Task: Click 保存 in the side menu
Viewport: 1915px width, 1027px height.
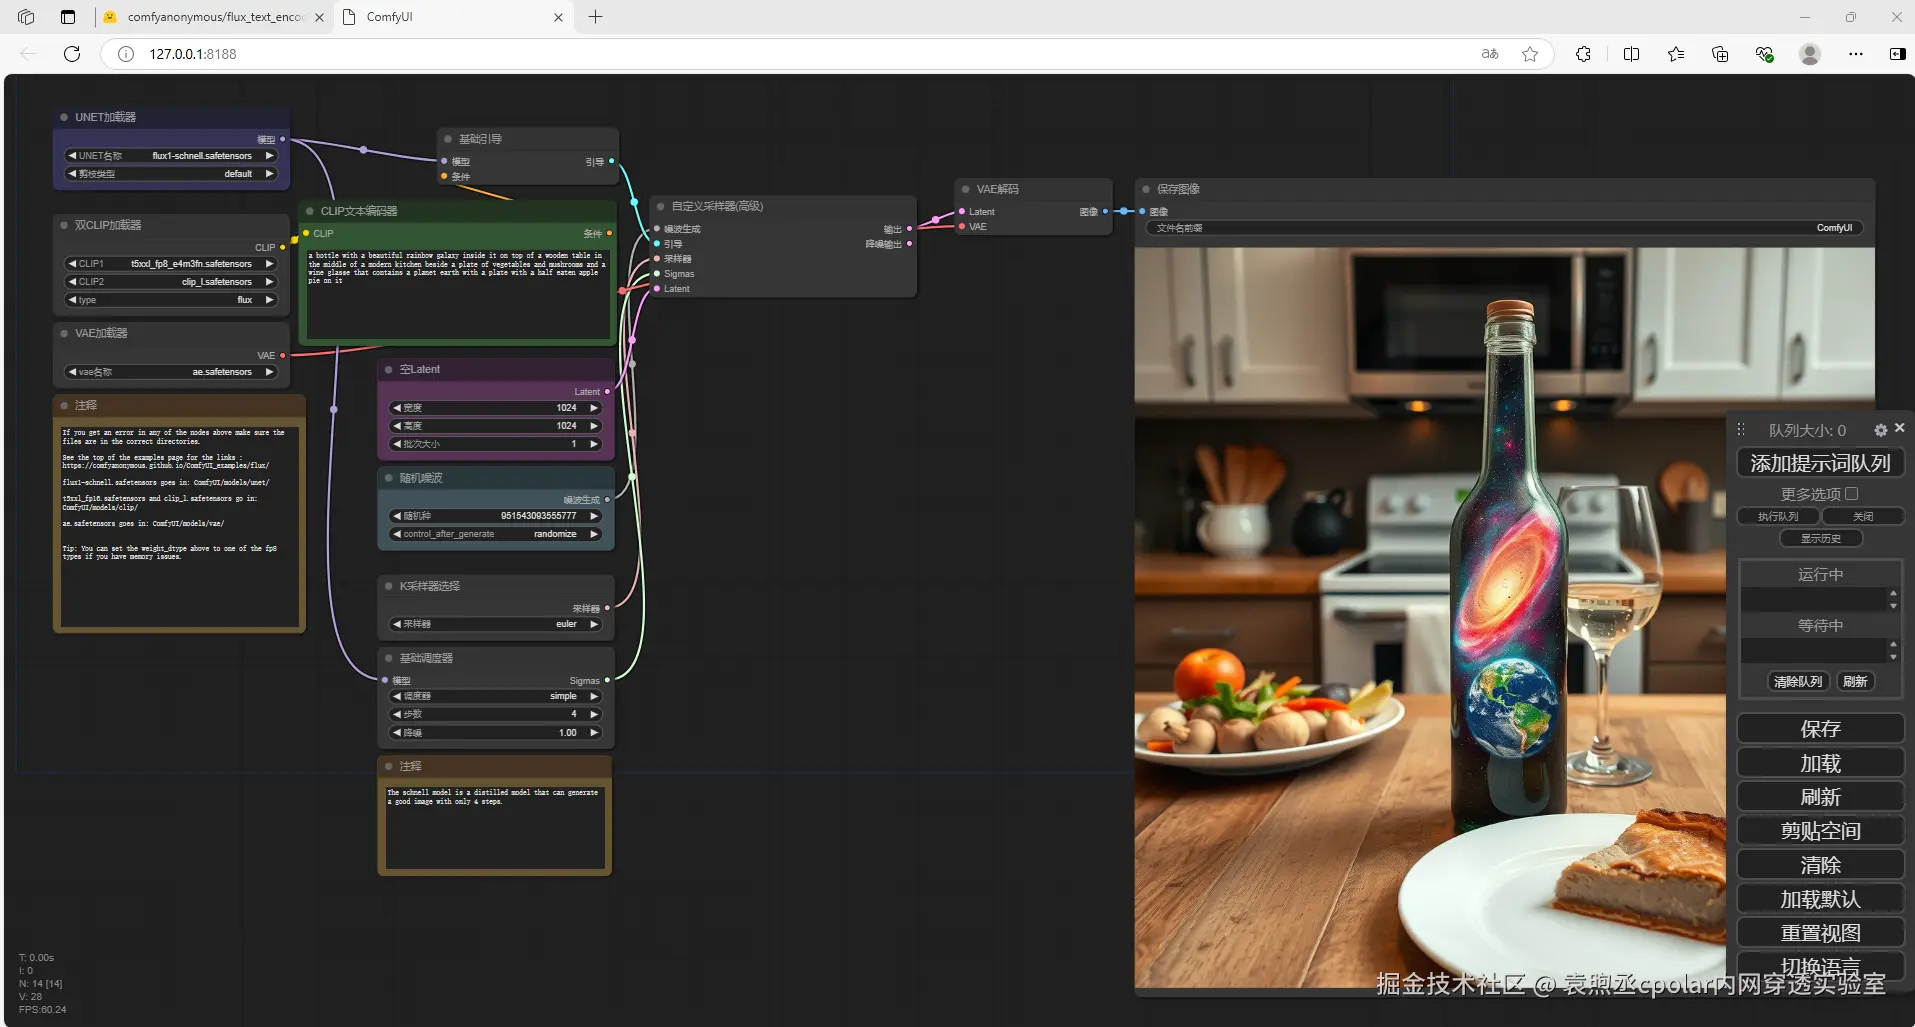Action: point(1820,729)
